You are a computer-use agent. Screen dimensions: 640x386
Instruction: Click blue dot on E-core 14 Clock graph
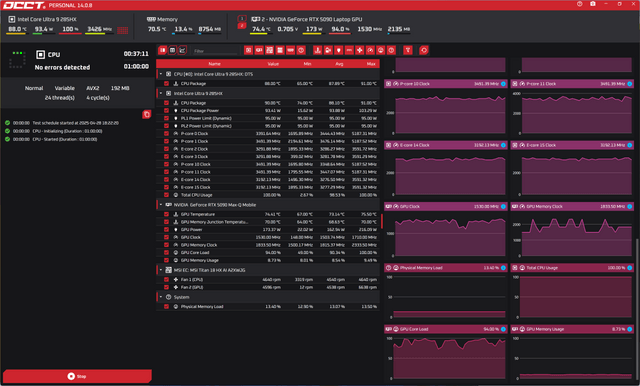(x=503, y=145)
